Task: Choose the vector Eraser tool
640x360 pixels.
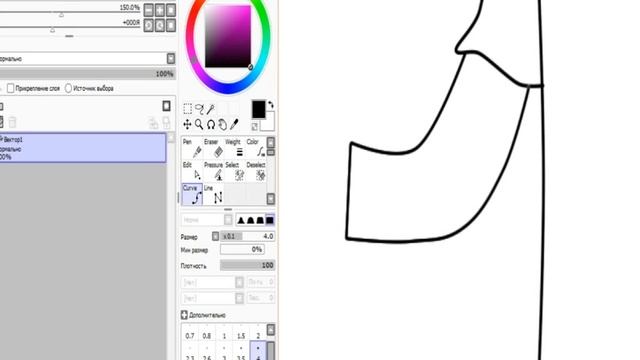Action: [213, 148]
